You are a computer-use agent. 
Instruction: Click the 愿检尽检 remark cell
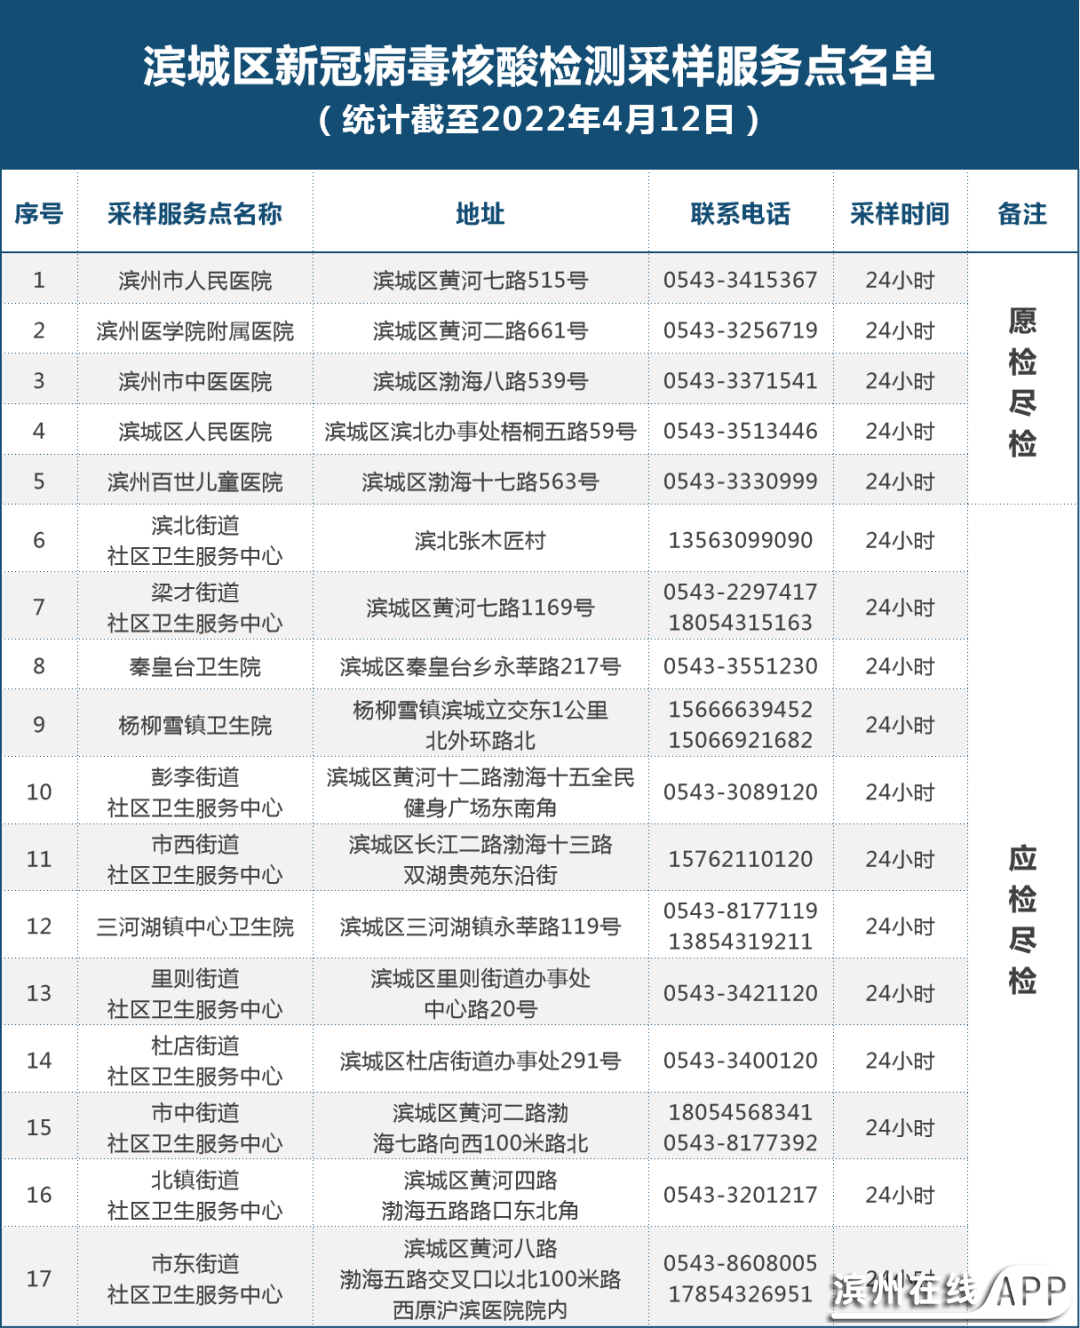coord(1022,381)
